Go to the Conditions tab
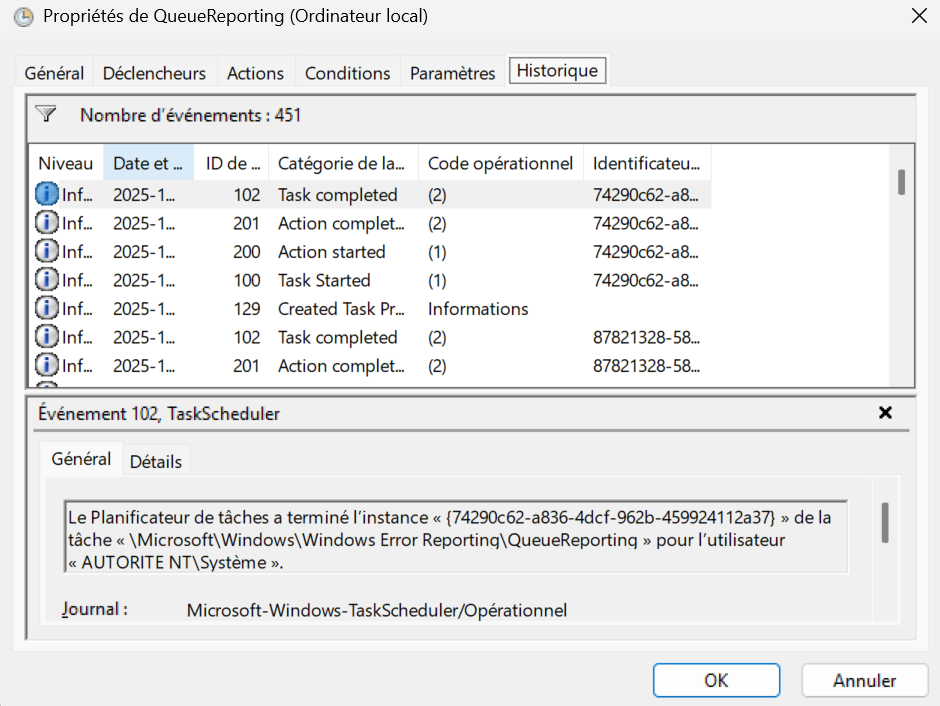940x706 pixels. pyautogui.click(x=347, y=73)
